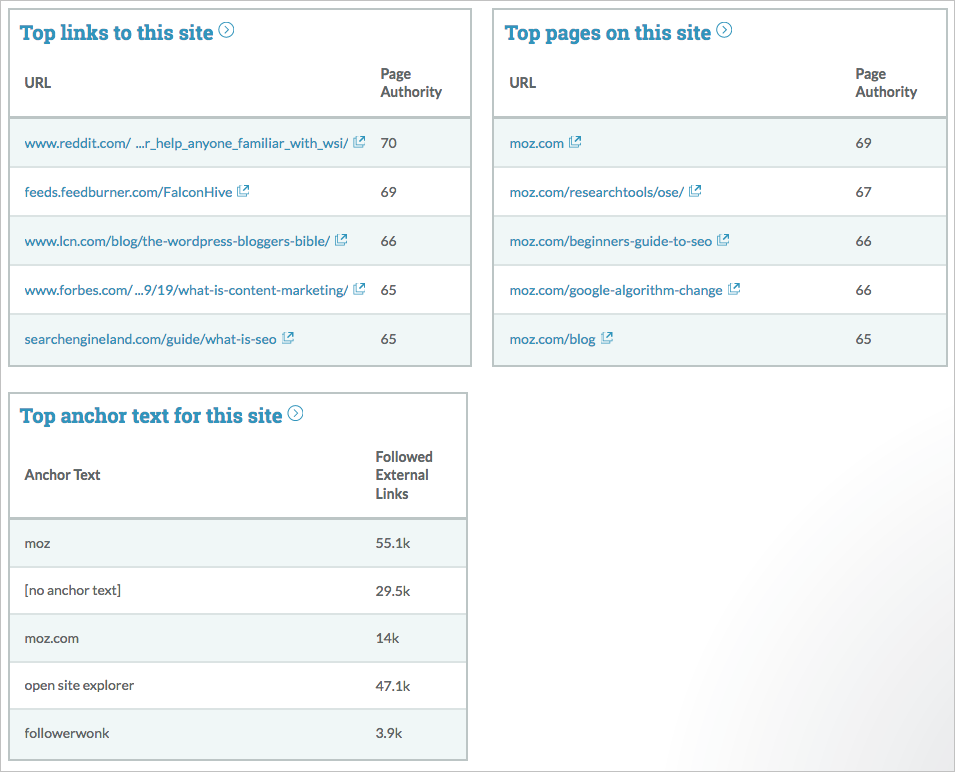This screenshot has width=955, height=772.
Task: Click the 55.1k followed links value
Action: pos(393,543)
